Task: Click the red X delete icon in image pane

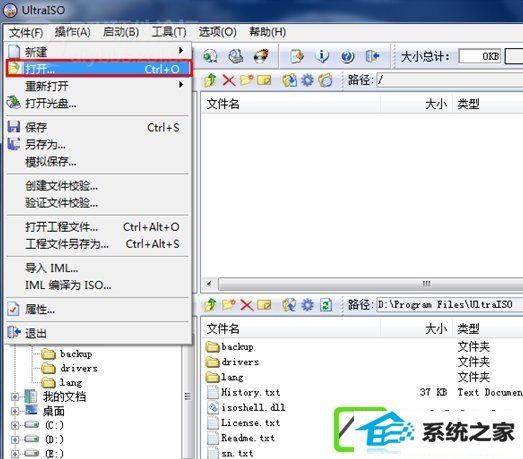Action: pos(229,80)
